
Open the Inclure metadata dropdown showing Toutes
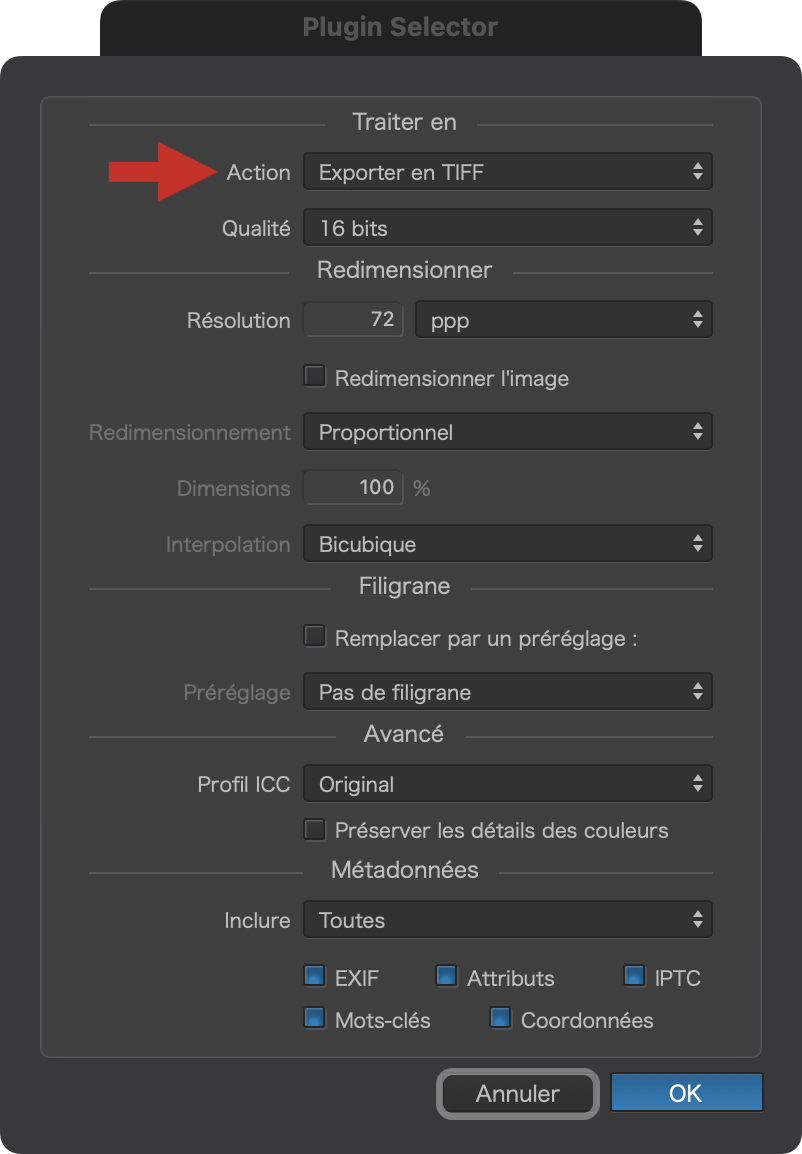[508, 919]
